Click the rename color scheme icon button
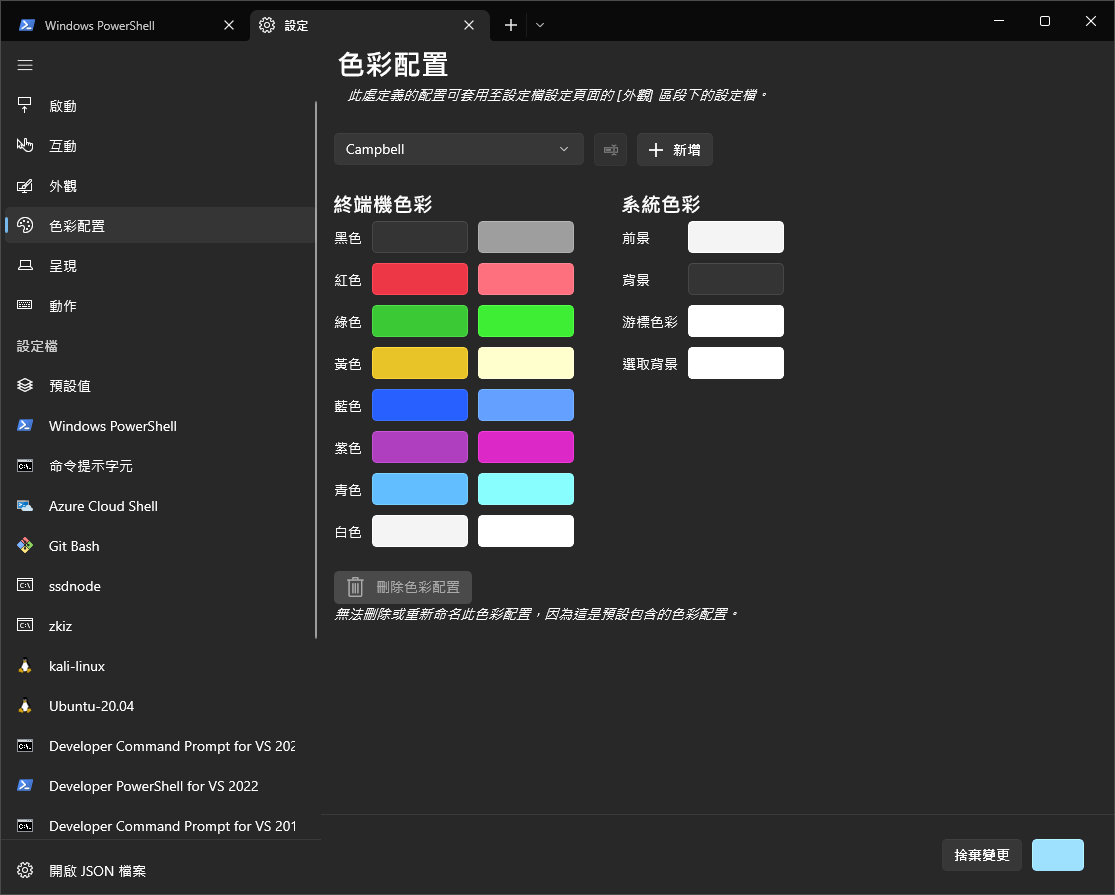This screenshot has height=895, width=1115. coord(610,149)
